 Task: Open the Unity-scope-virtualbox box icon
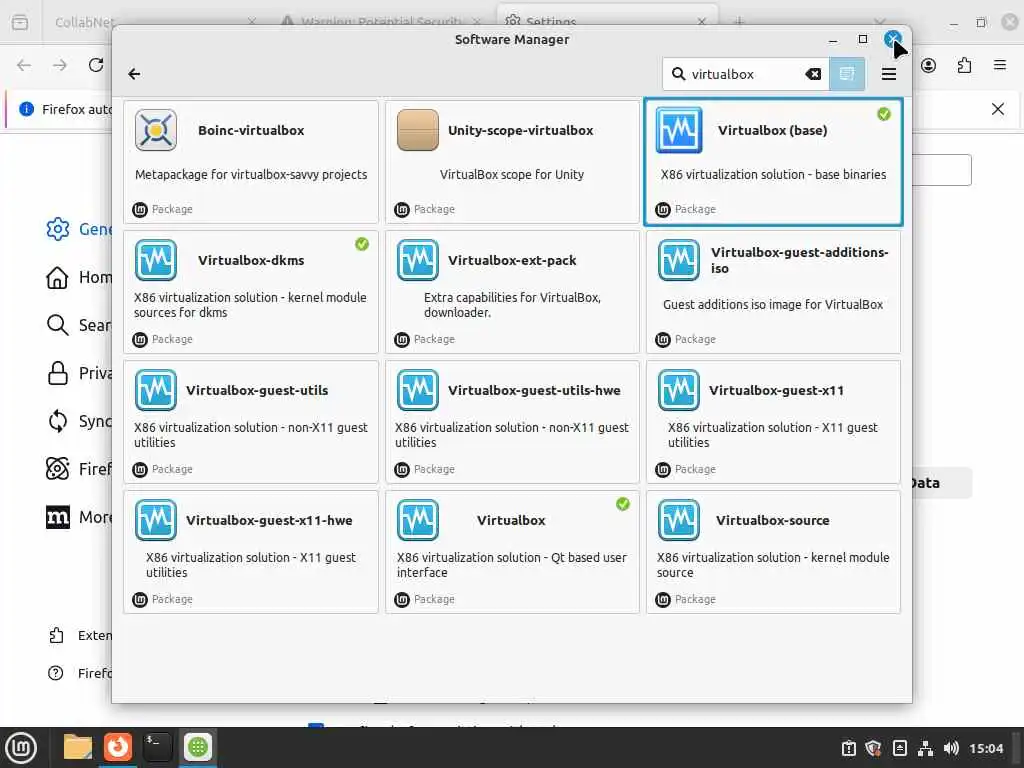point(417,130)
